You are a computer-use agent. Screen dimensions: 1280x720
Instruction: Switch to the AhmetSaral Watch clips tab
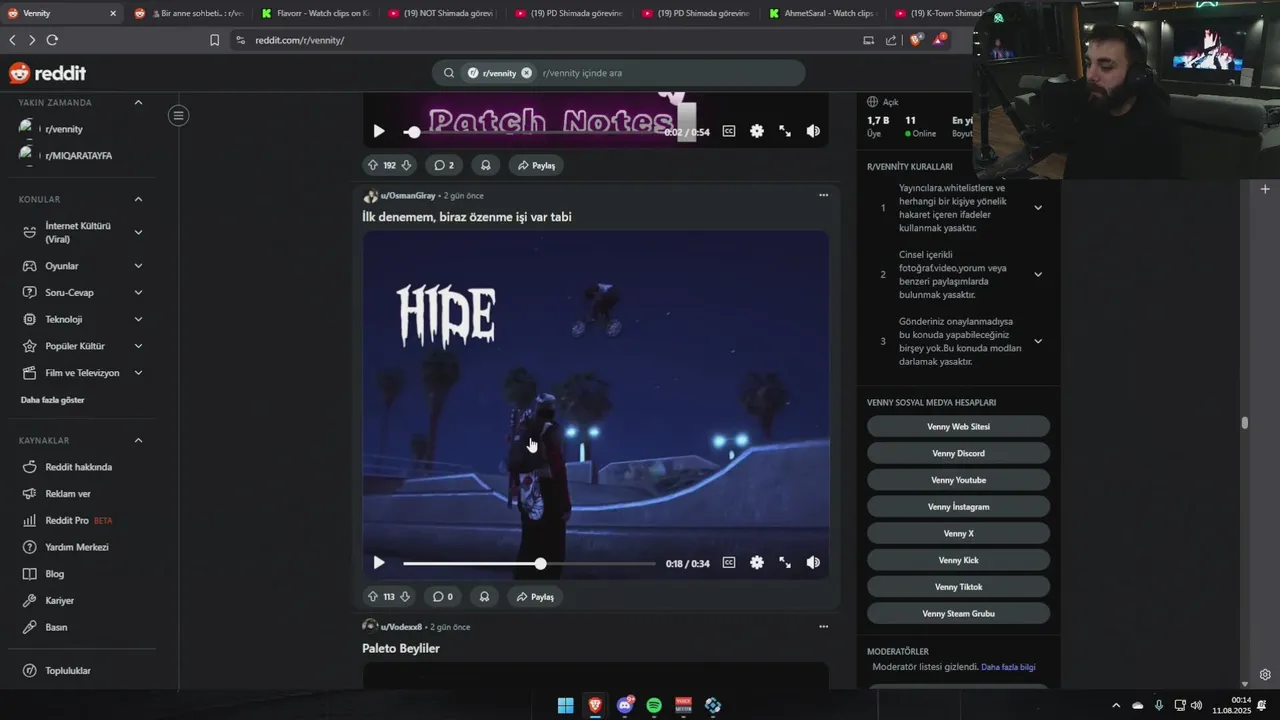(824, 13)
